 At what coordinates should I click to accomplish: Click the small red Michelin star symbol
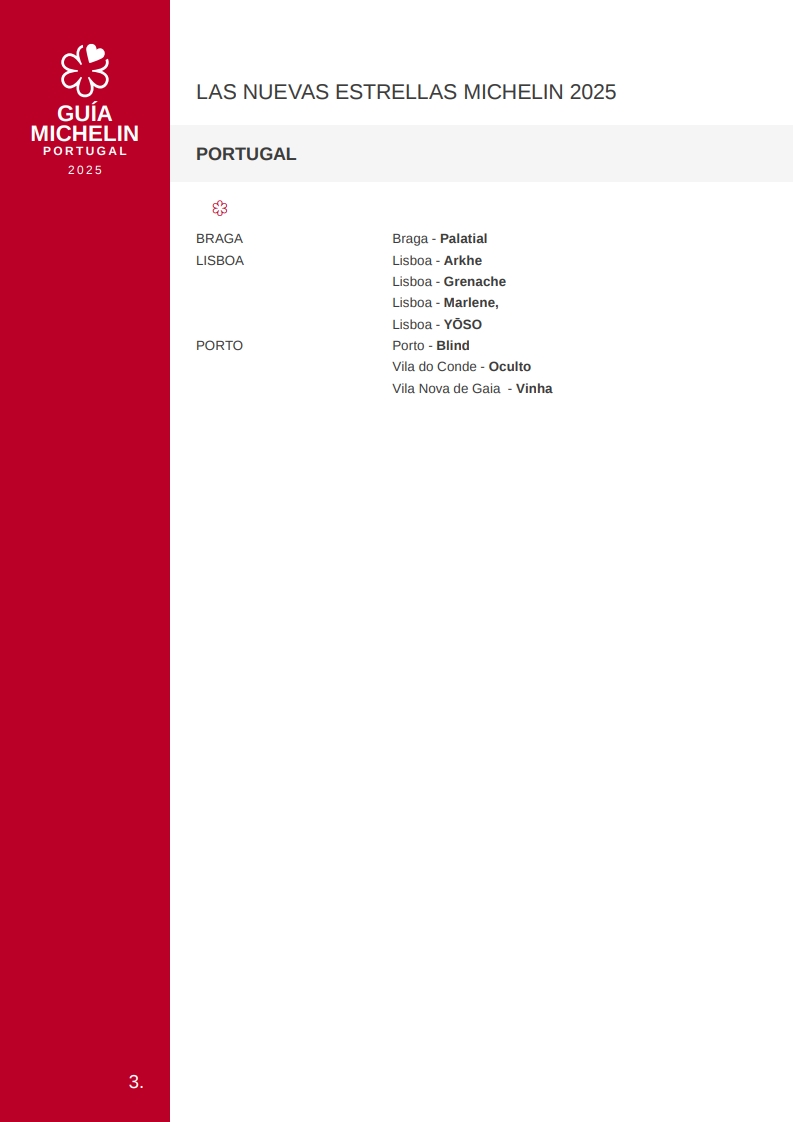(220, 208)
